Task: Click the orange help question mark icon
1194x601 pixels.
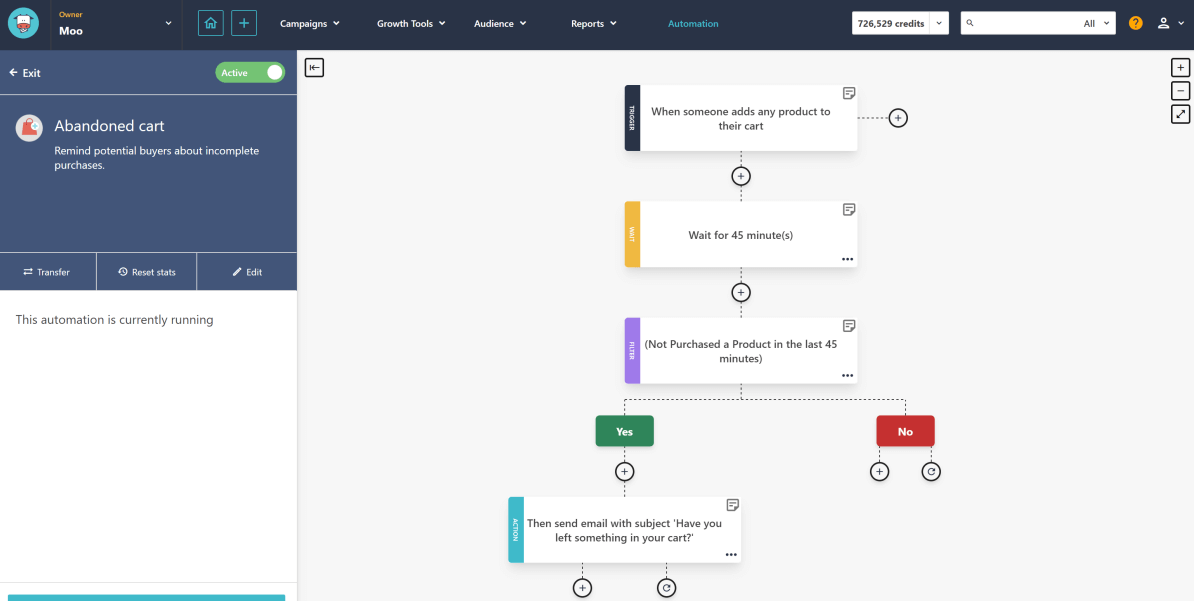Action: (x=1135, y=22)
